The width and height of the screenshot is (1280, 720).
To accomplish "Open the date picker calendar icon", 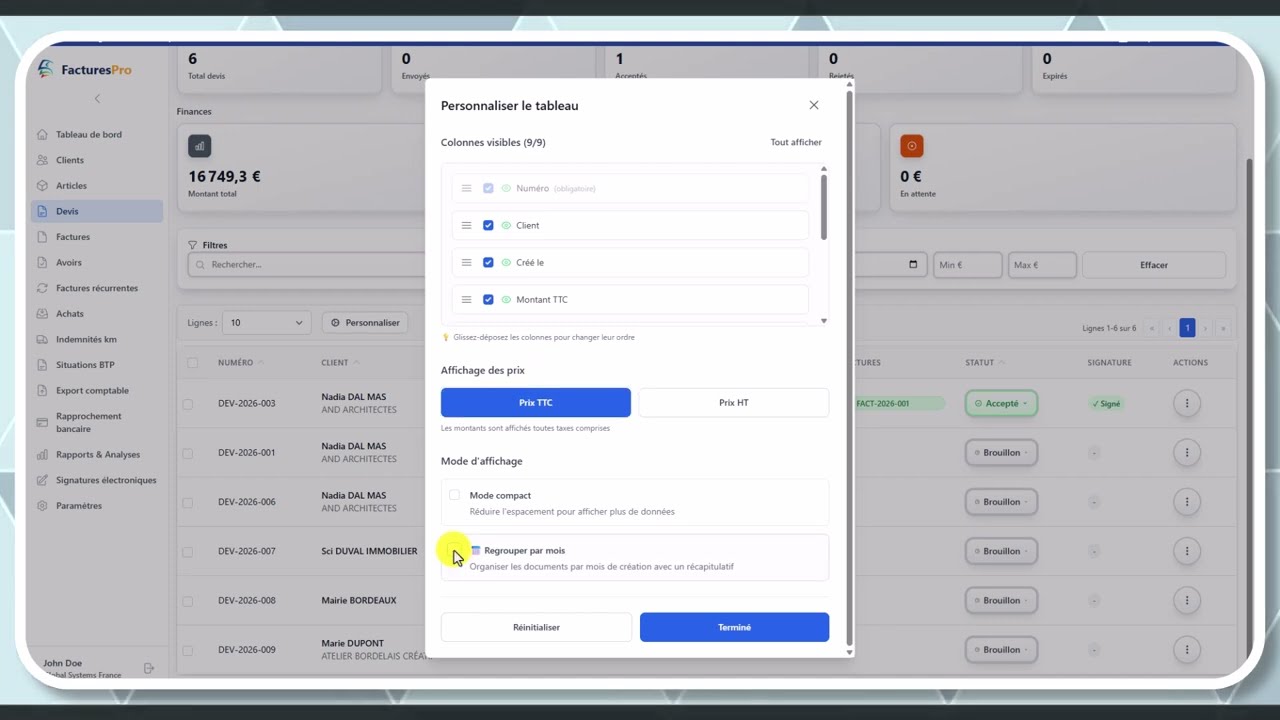I will point(913,265).
